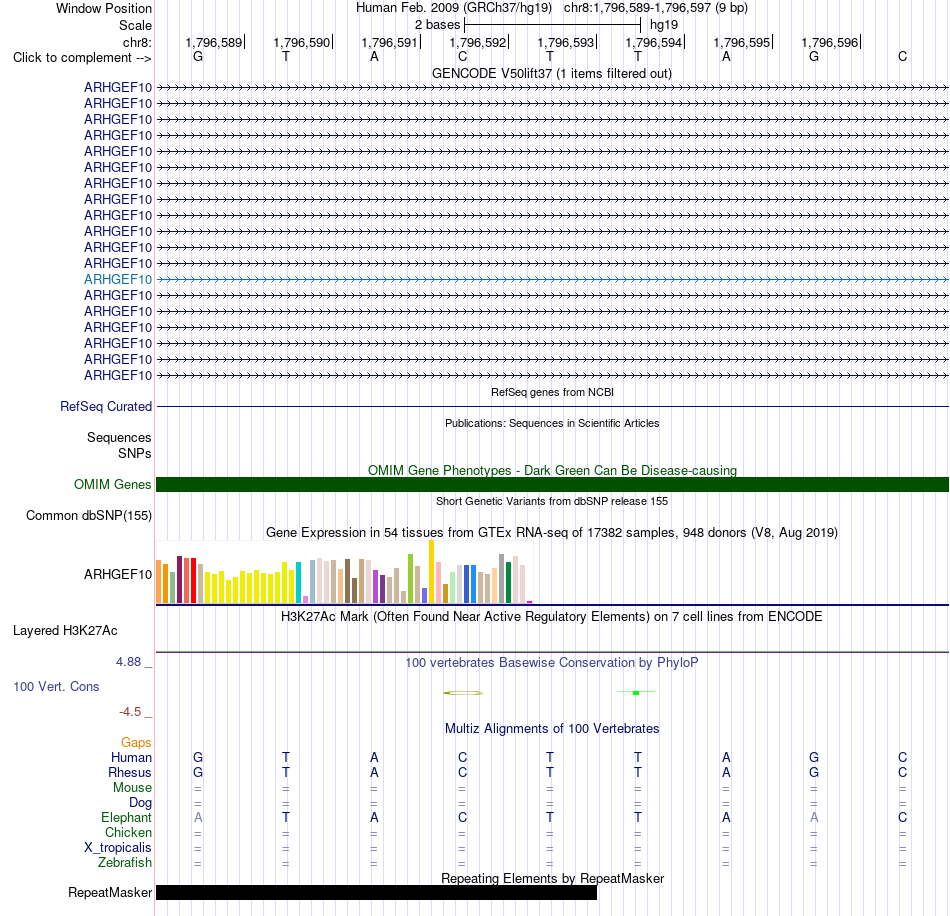Click position text 'chr8:1,796,589-1,796,597 (9 bp)'
The image size is (950, 916).
coord(656,8)
